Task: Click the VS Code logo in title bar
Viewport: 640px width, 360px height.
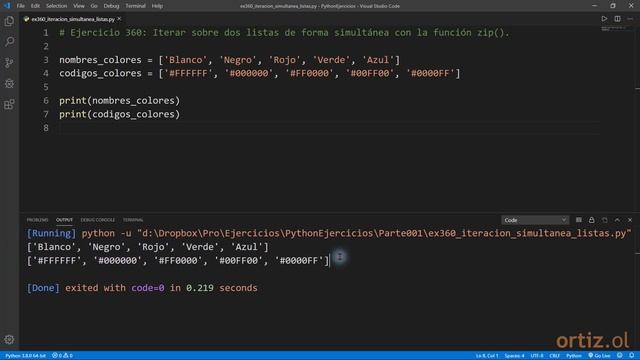Action: tap(7, 6)
